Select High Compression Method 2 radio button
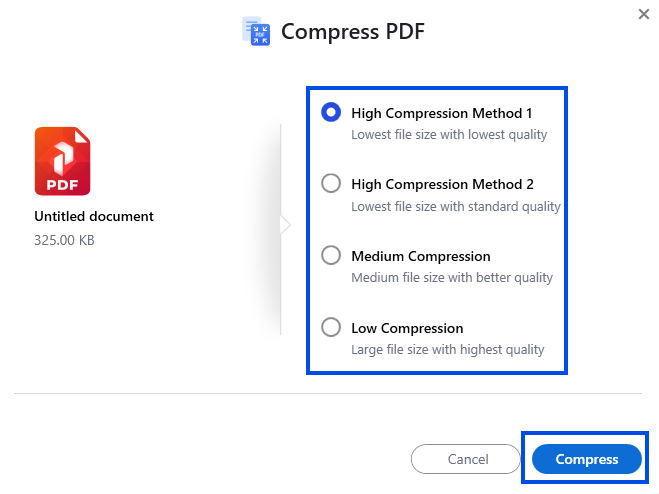The height and width of the screenshot is (494, 659). click(331, 184)
